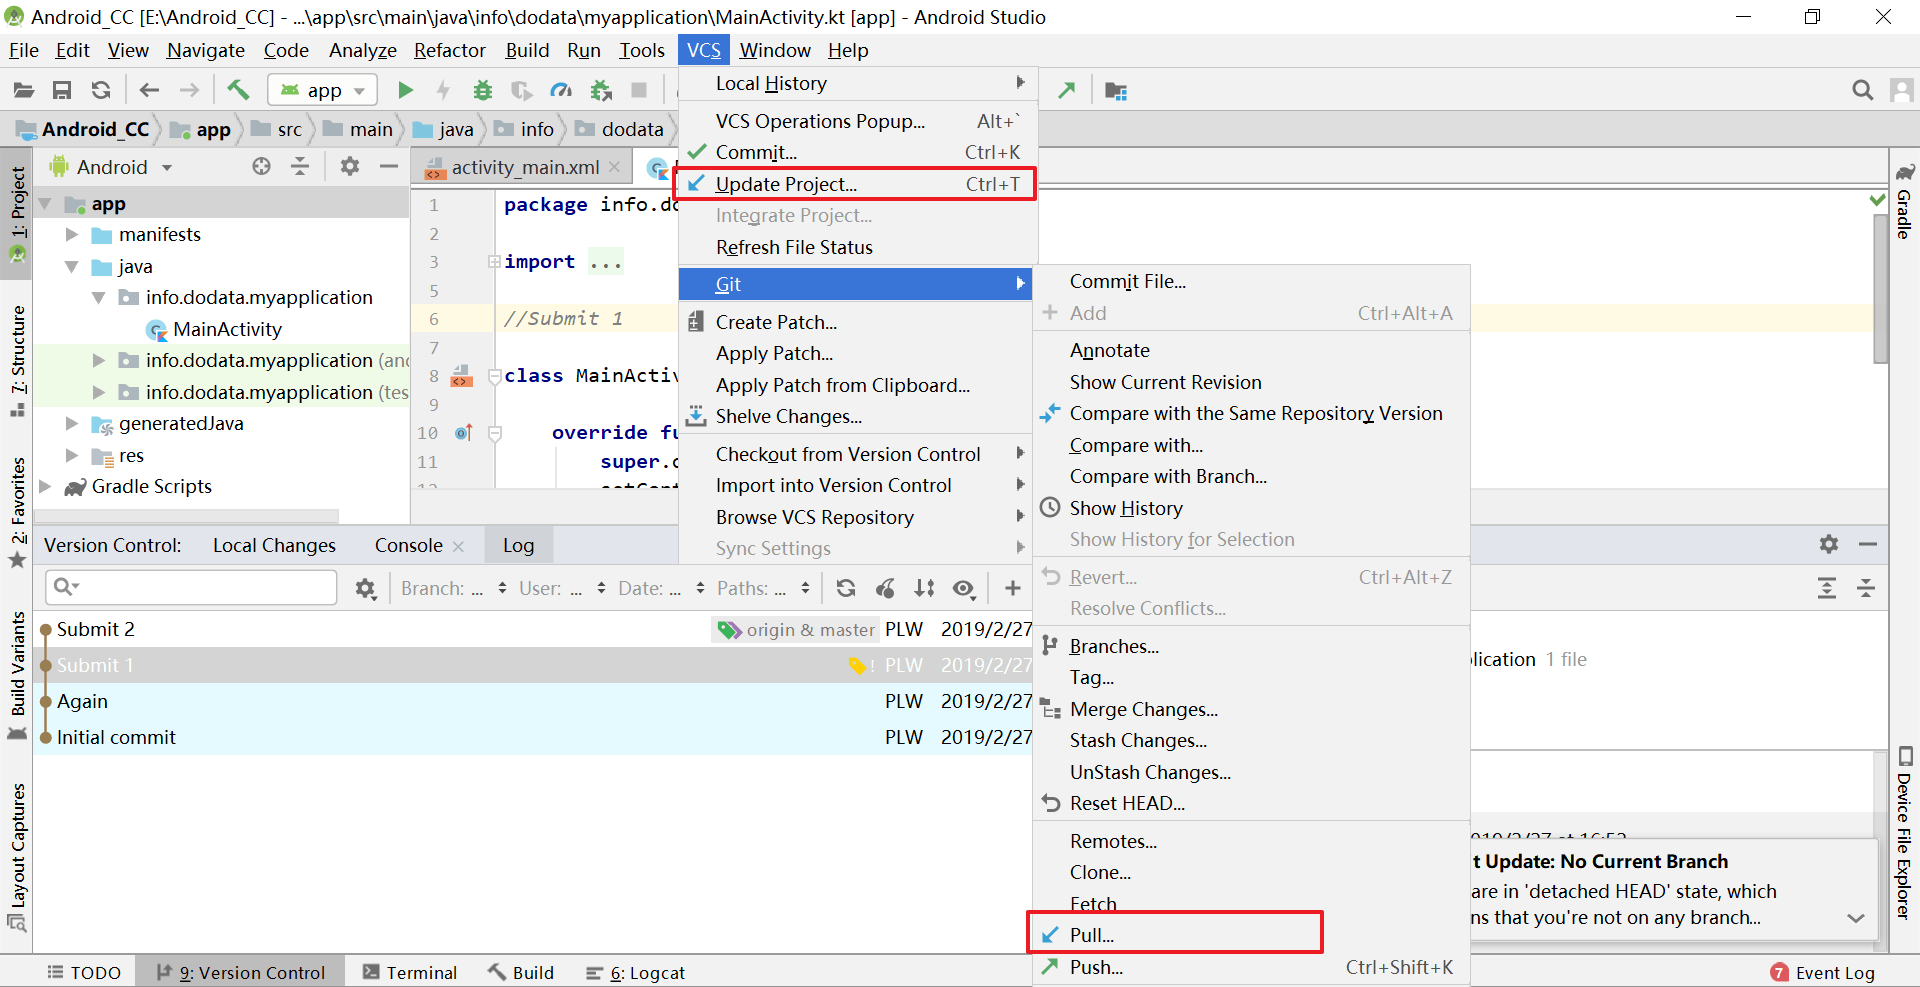
Task: Open the Event Log button
Action: pyautogui.click(x=1822, y=972)
